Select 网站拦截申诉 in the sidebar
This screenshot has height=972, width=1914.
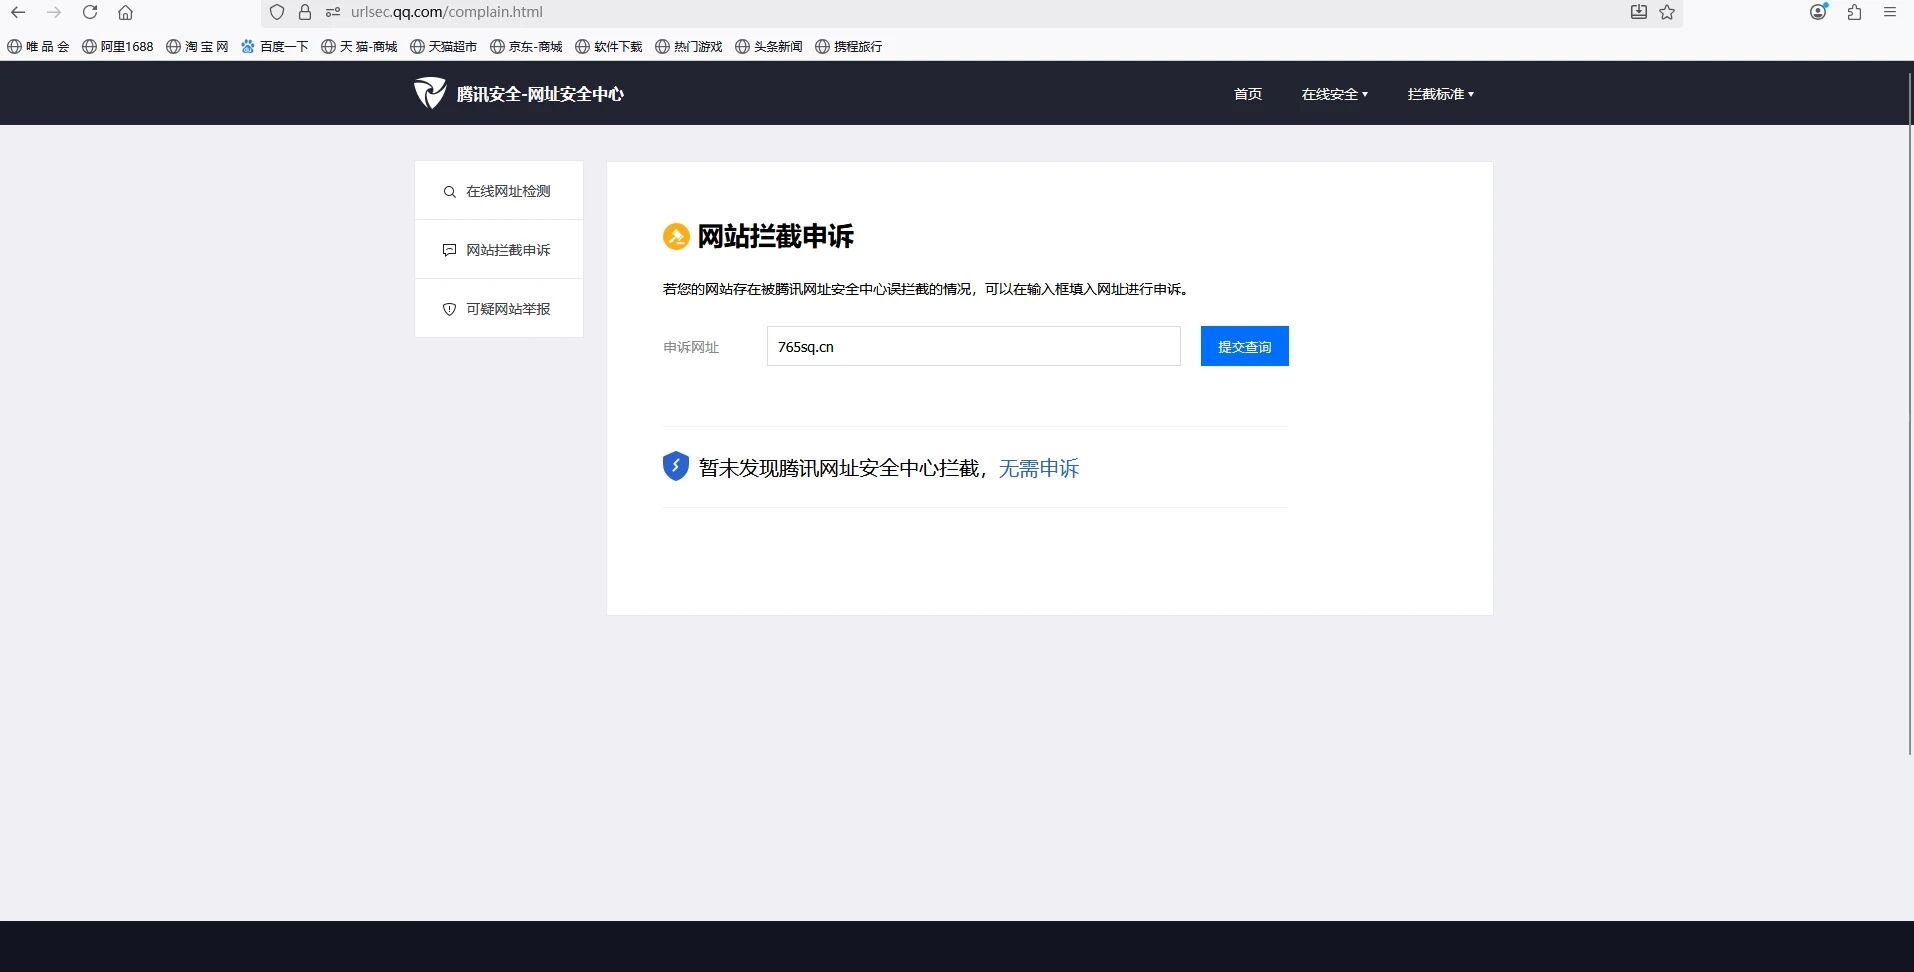[499, 250]
